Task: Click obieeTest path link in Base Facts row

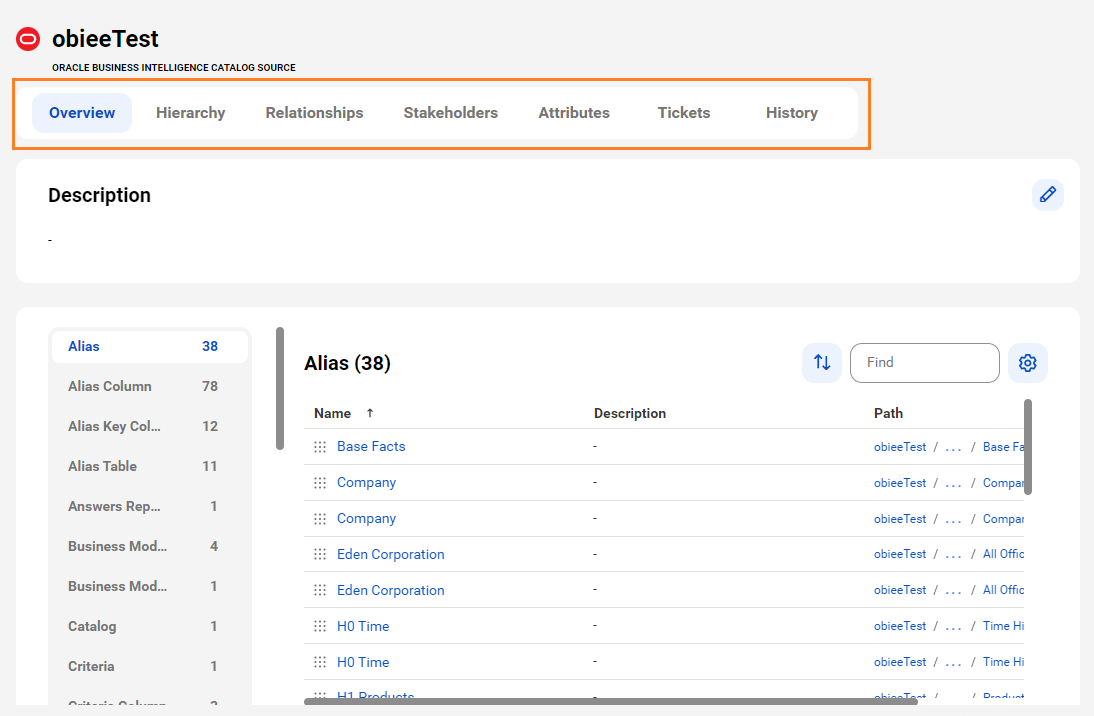Action: click(900, 447)
